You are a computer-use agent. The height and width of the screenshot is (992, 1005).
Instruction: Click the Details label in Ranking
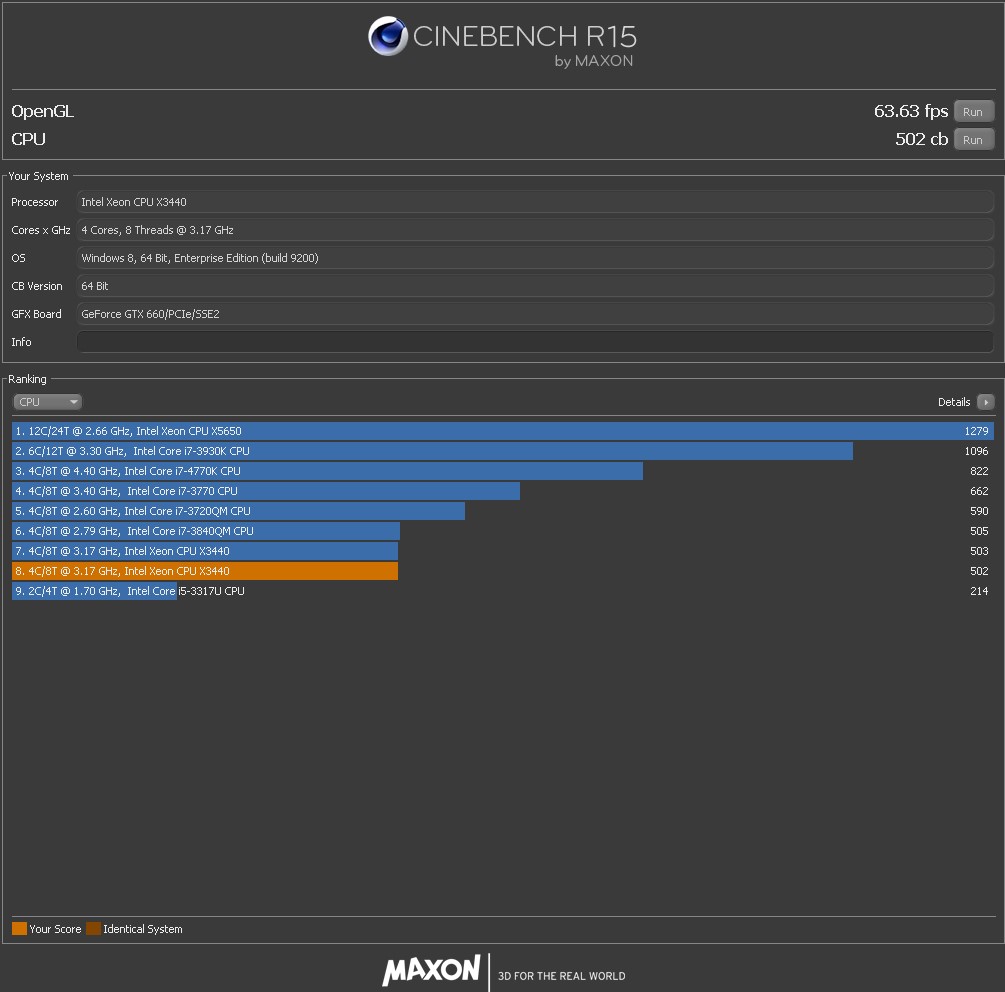pyautogui.click(x=954, y=402)
